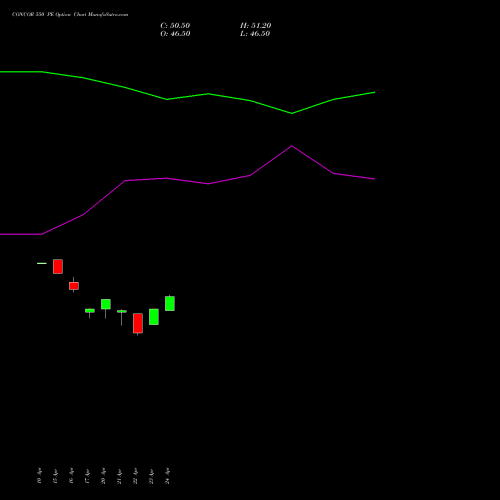Screen dimensions: 500x500
Task: Select the thin green candlestick for 17 Apr
Action: (x=90, y=311)
